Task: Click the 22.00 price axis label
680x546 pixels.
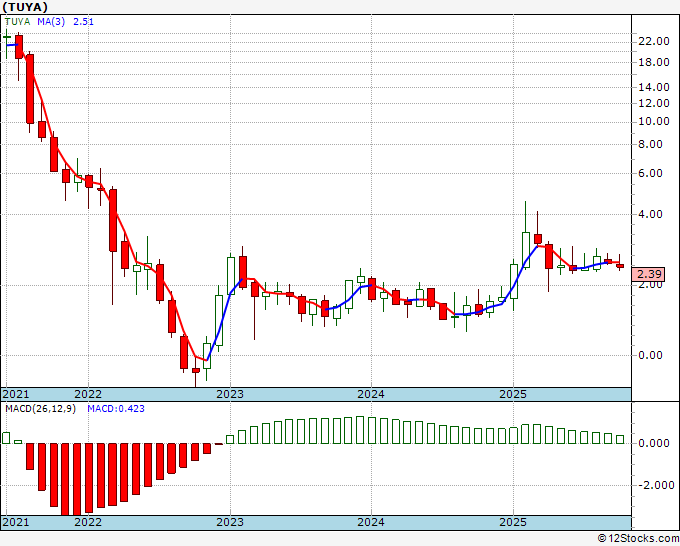Action: (x=654, y=41)
